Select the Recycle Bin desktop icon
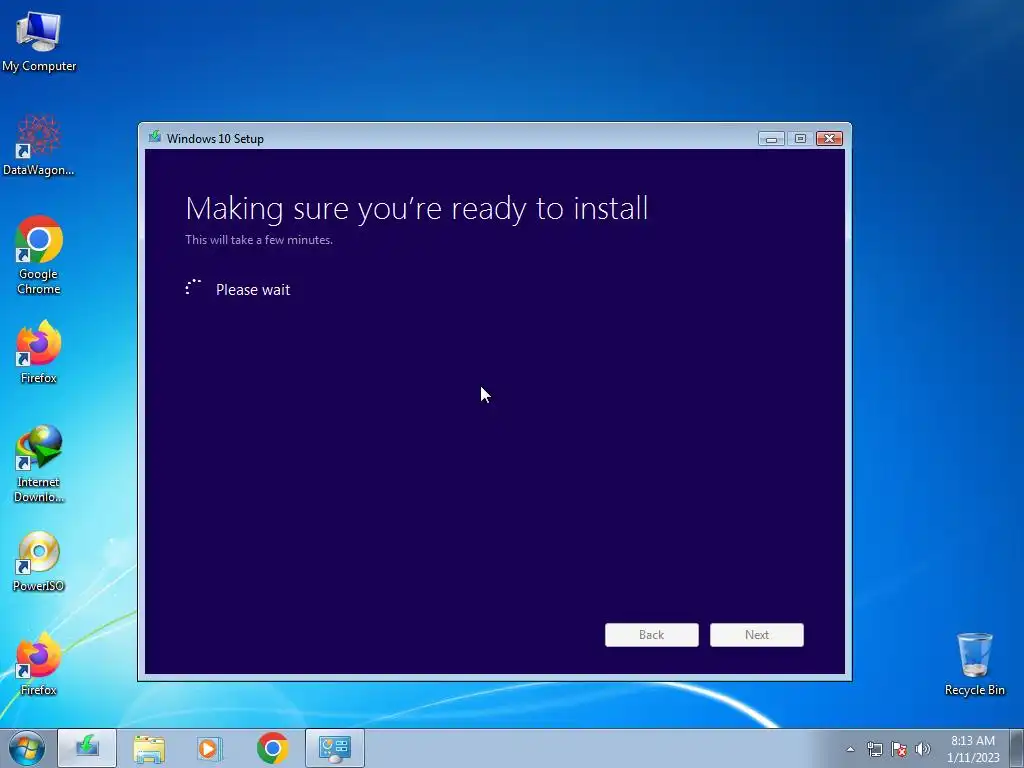Screen dimensions: 1024x768 click(x=974, y=664)
